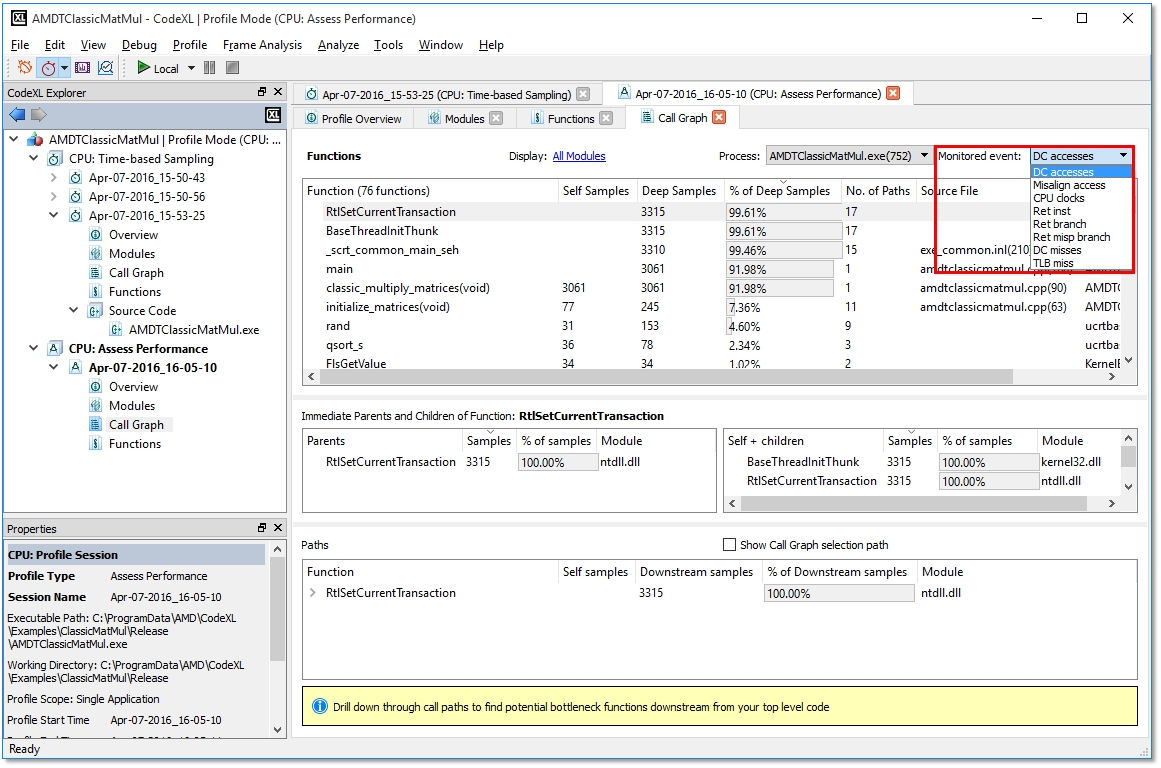Expand the Apr-07-2016_15-50-56 session node
Viewport: 1161px width, 768px height.
pos(53,196)
